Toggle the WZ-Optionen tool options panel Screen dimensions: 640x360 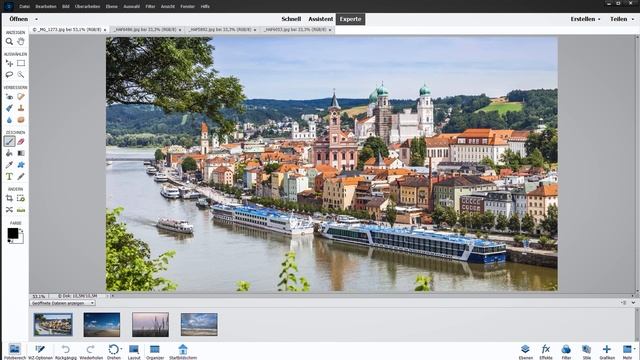click(40, 351)
